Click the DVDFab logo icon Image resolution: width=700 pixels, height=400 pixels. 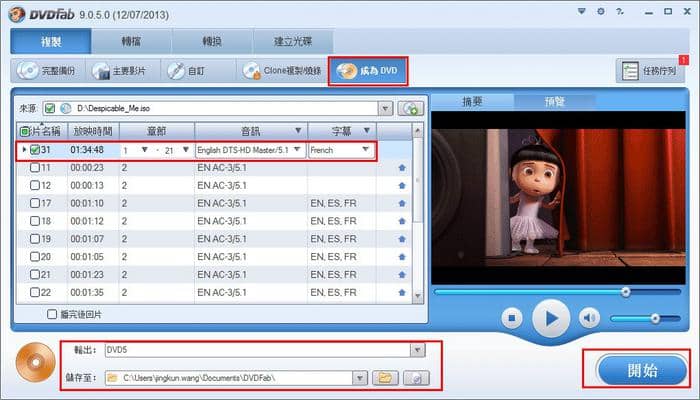point(17,14)
